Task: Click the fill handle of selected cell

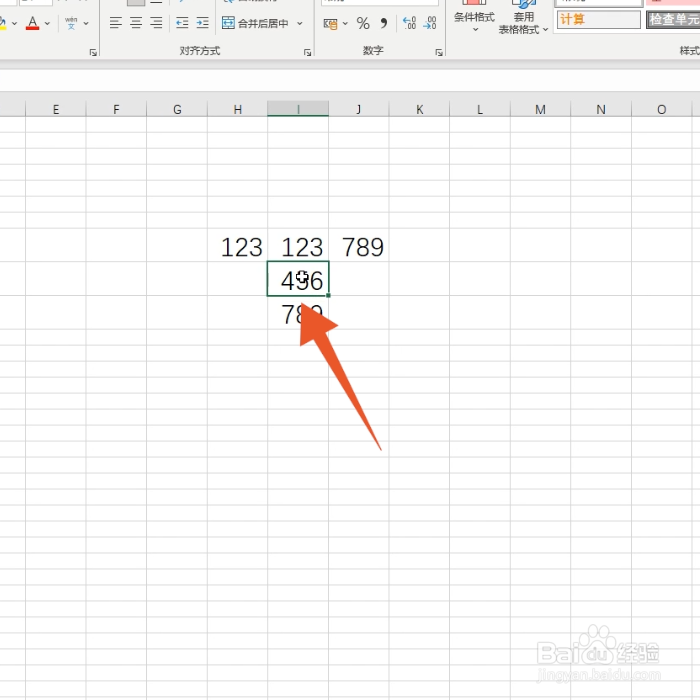Action: [329, 295]
